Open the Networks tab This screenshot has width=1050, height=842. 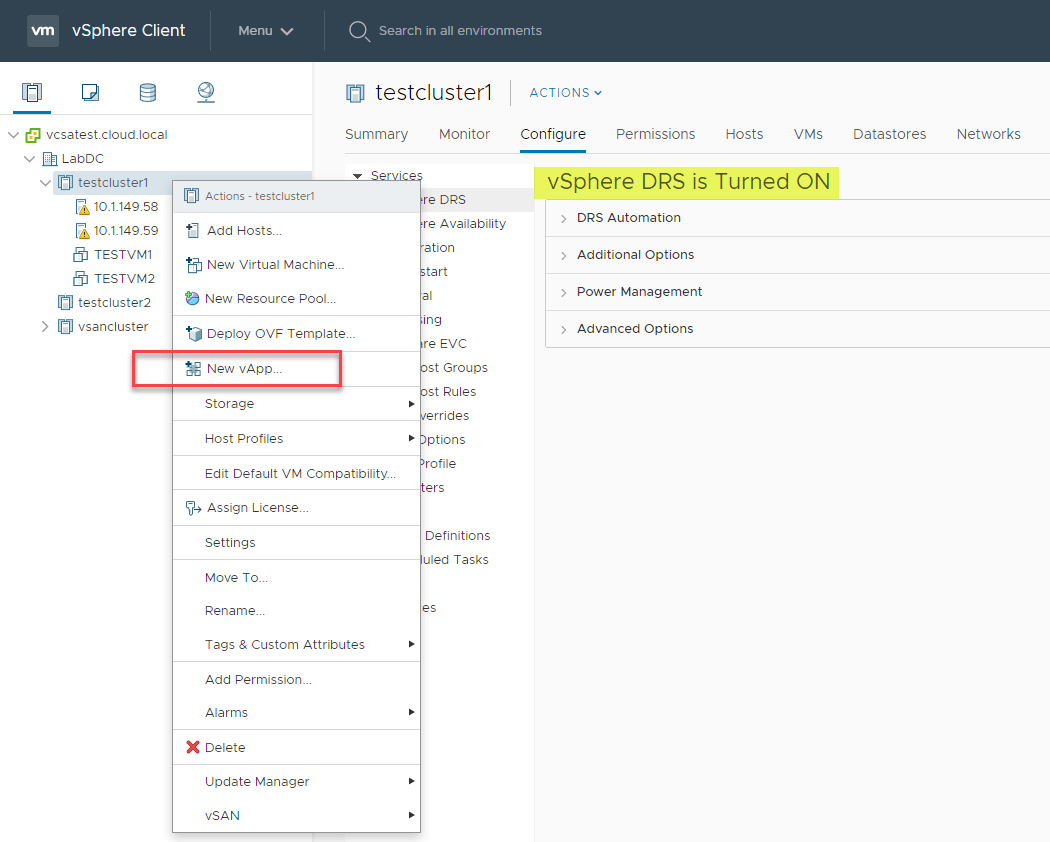point(988,134)
